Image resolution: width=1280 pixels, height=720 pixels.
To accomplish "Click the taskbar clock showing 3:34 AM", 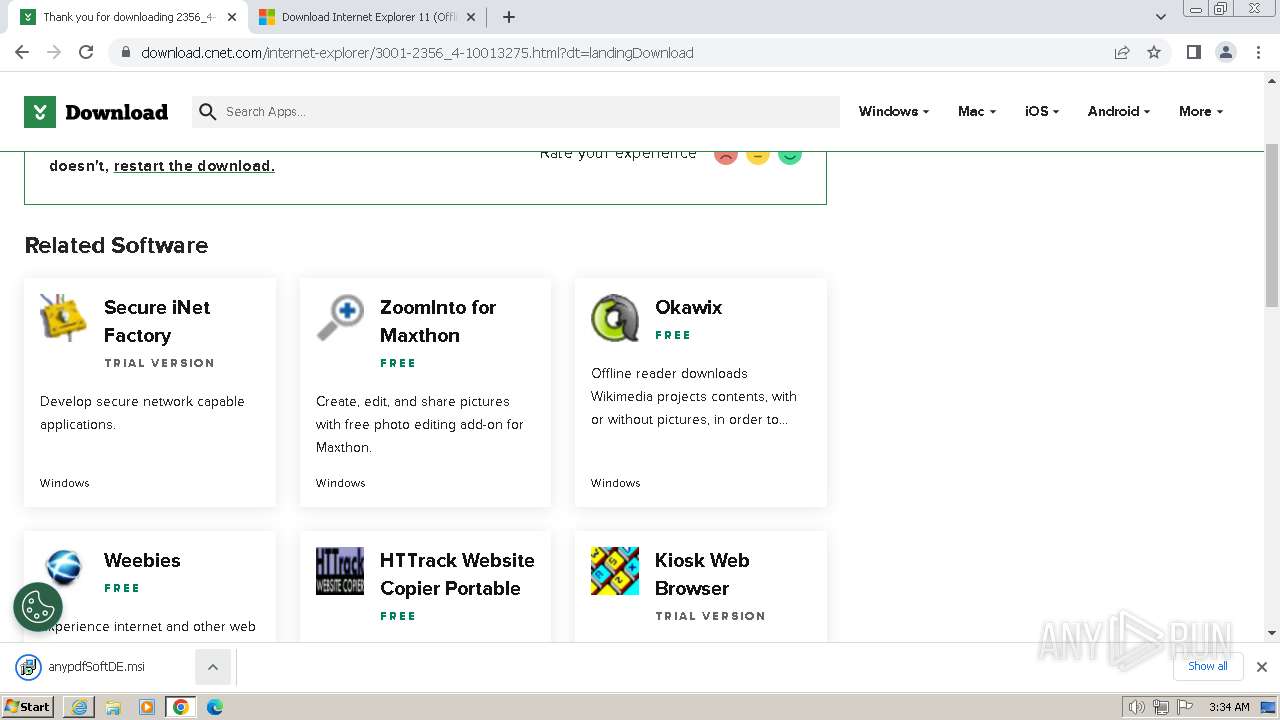I will [x=1229, y=707].
